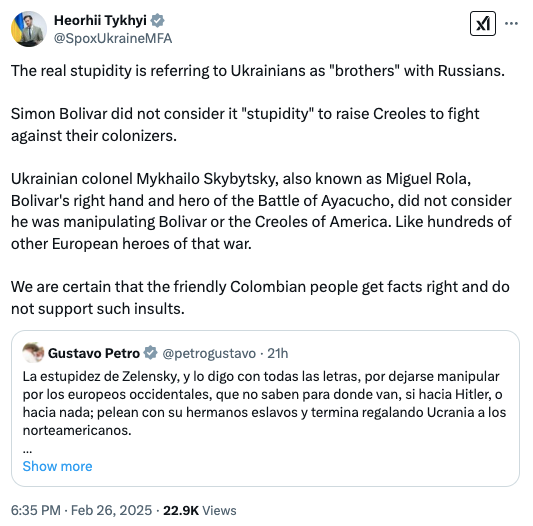Click the 21h timestamp on quoted post
The image size is (533, 526).
point(277,354)
